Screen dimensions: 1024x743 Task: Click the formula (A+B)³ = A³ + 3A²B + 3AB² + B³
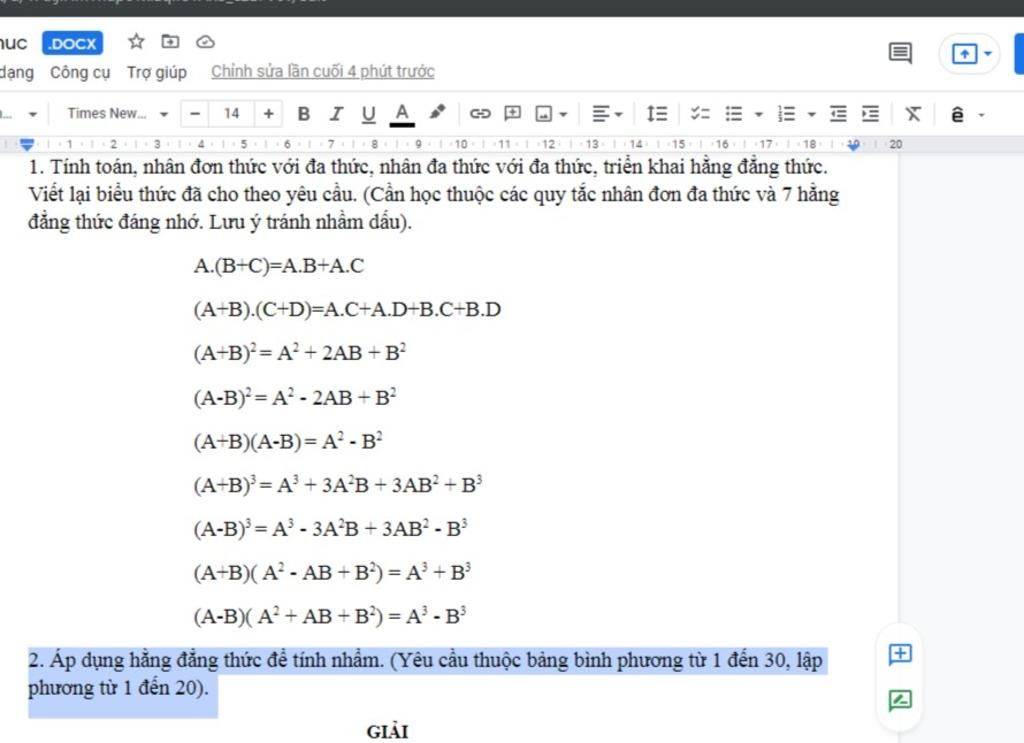point(338,484)
